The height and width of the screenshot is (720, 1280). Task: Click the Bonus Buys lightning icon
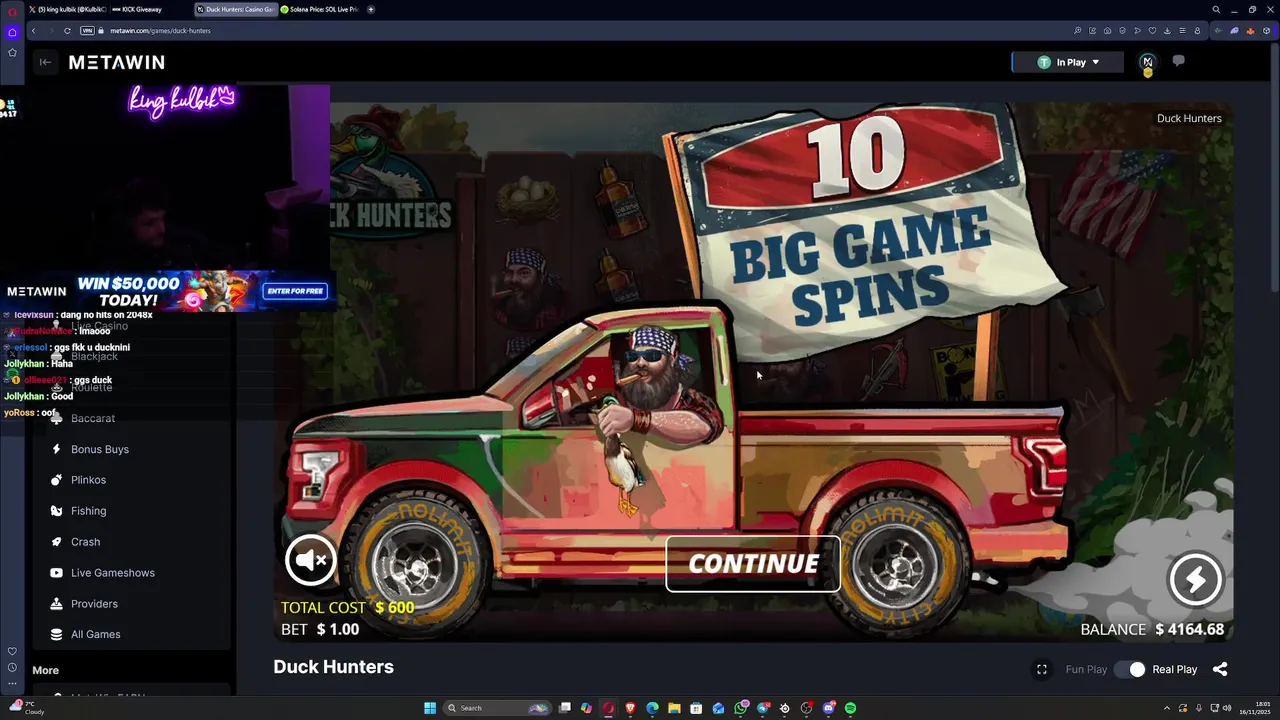(56, 449)
